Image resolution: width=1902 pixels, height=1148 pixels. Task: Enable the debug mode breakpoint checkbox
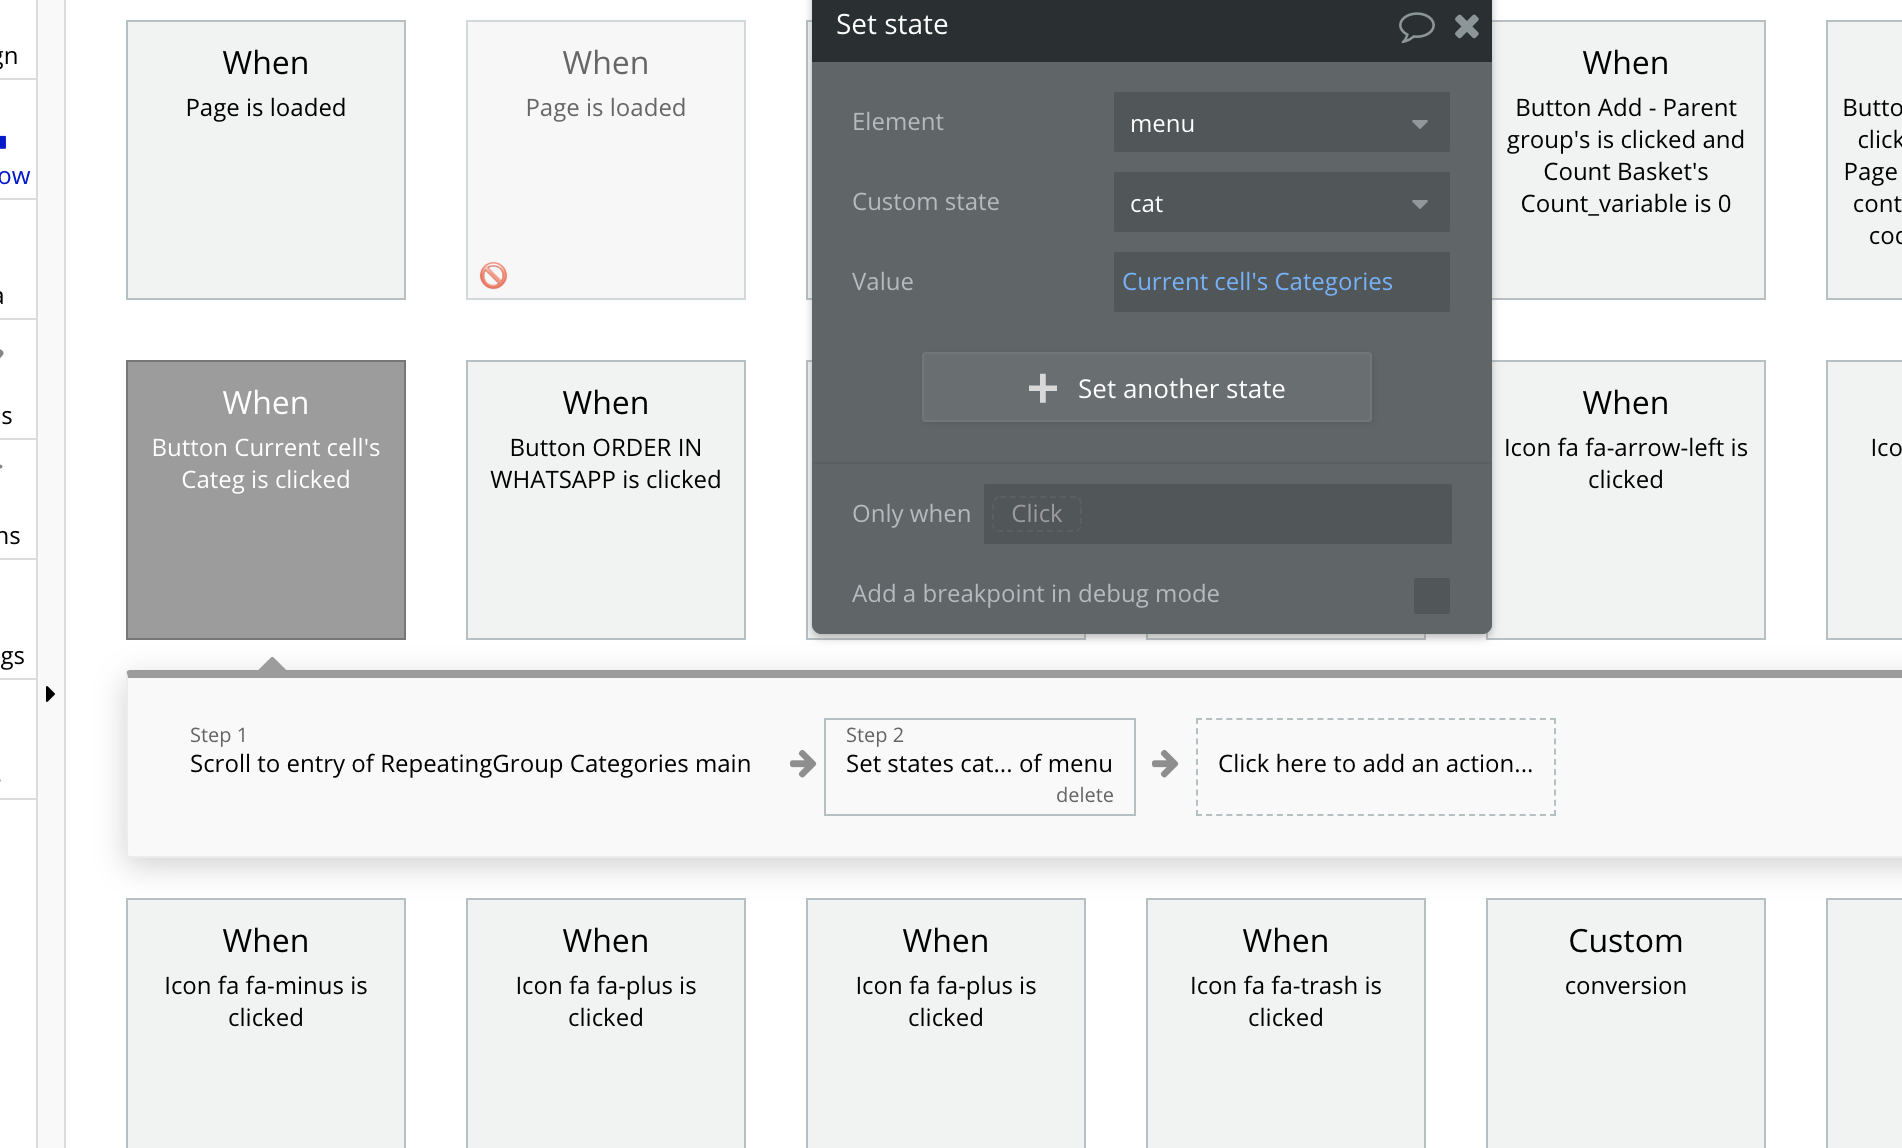click(x=1431, y=595)
